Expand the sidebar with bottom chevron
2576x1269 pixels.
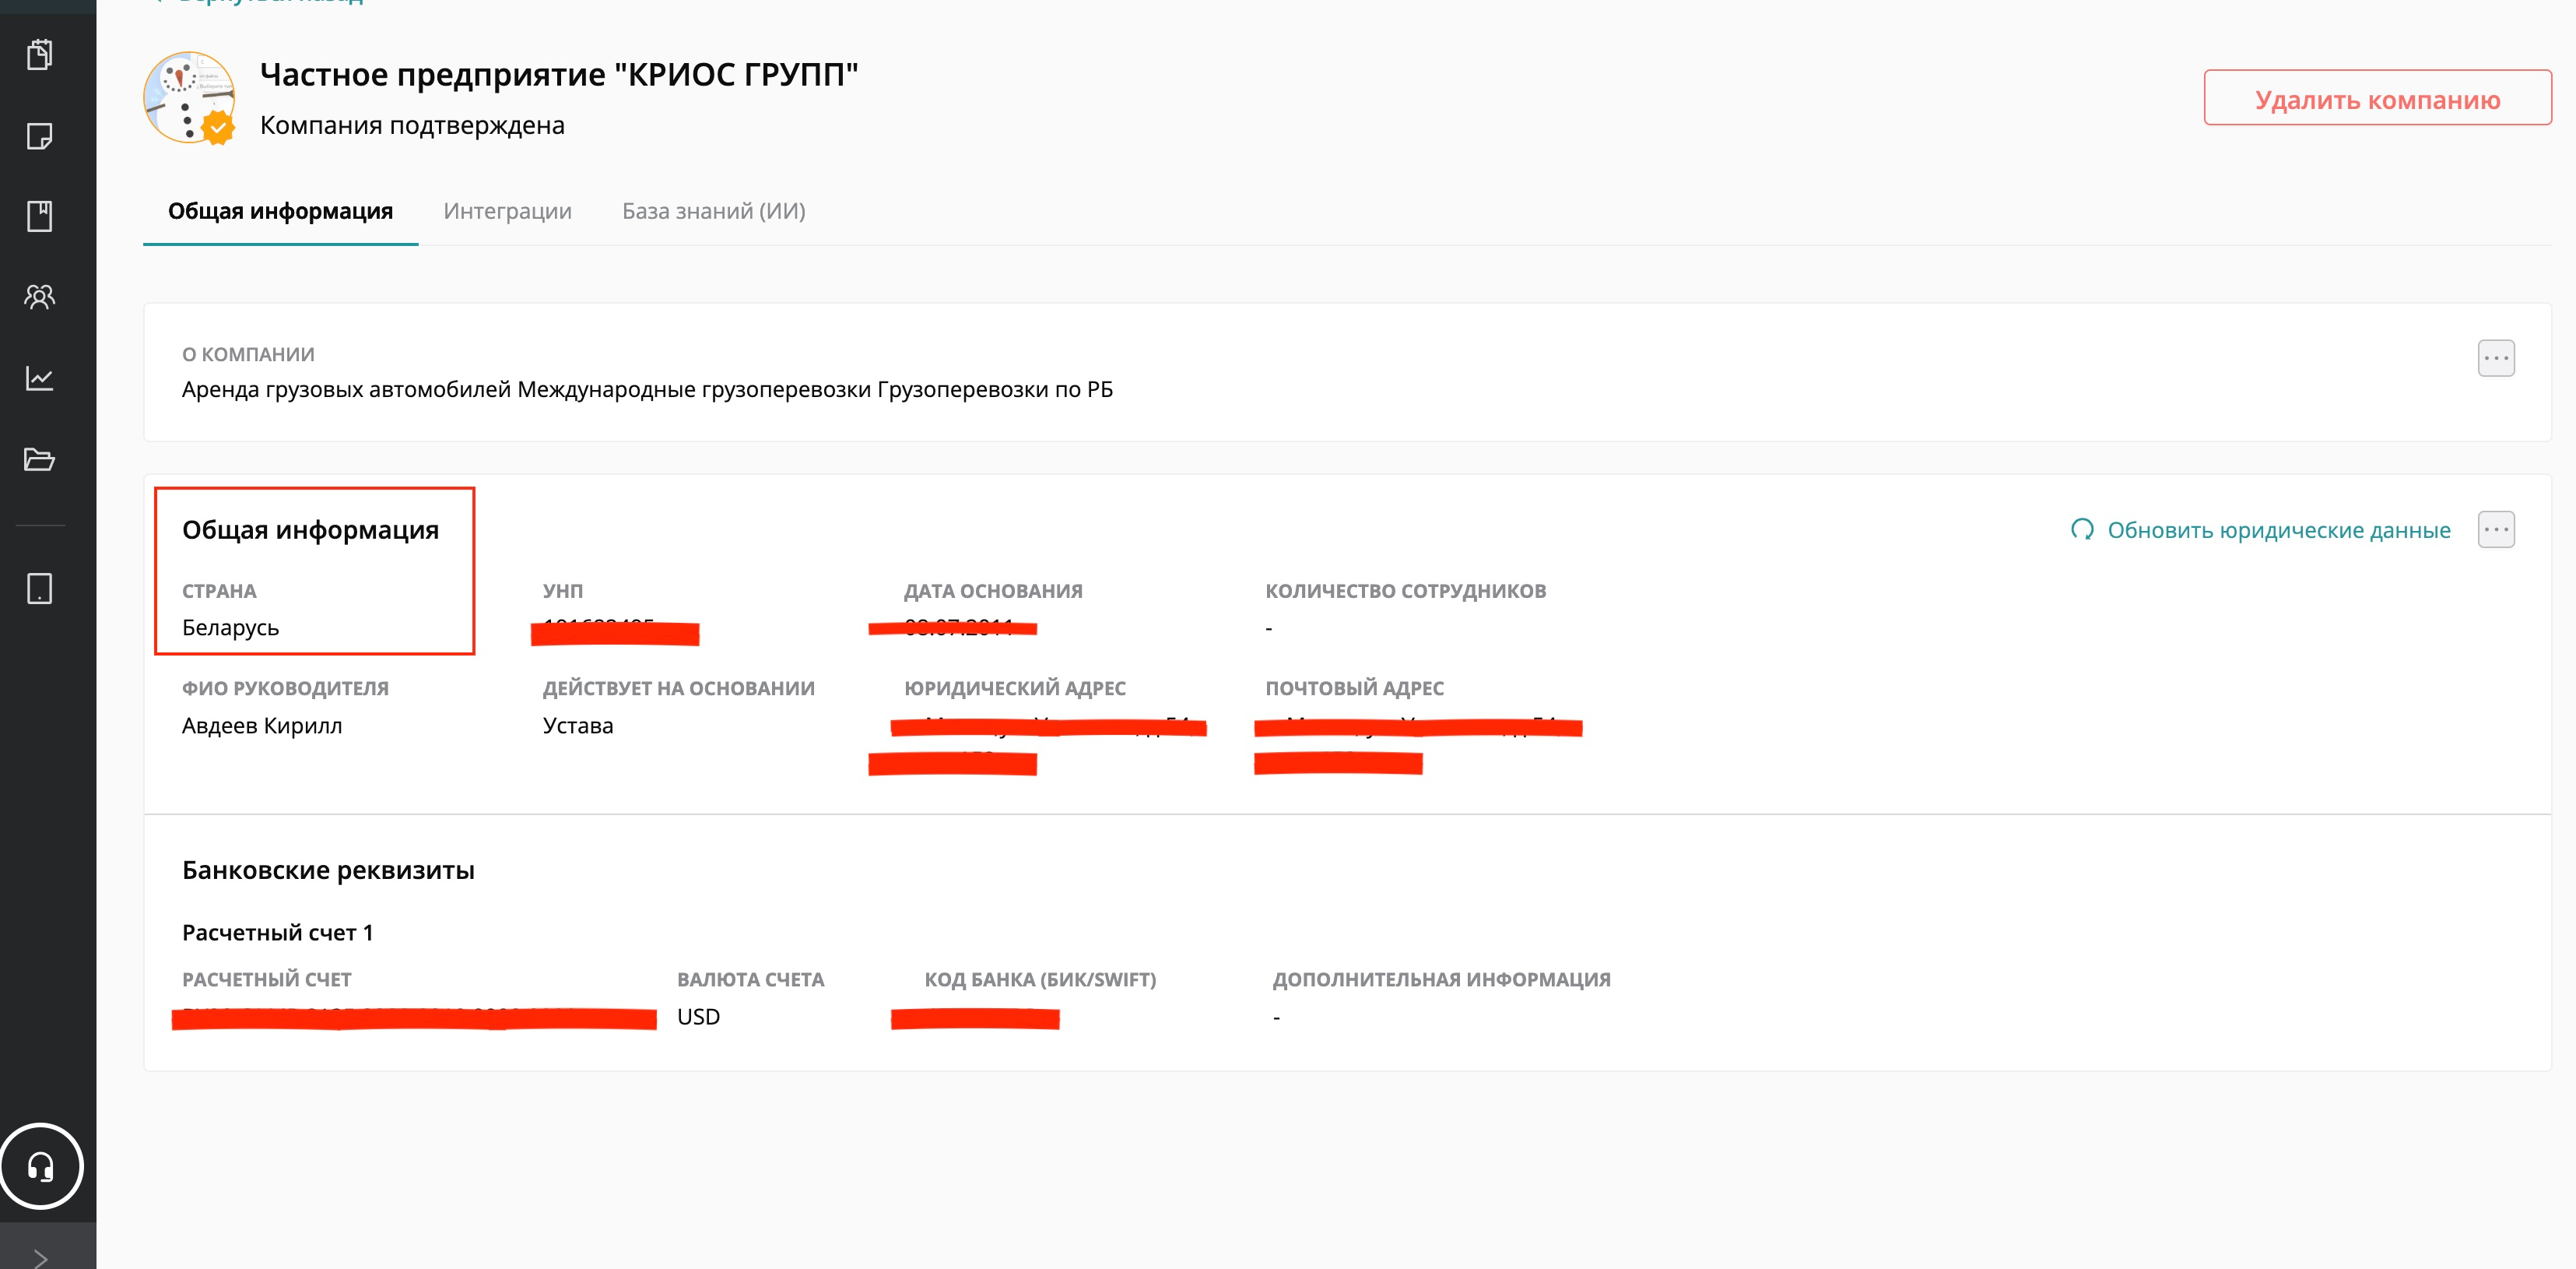[41, 1257]
